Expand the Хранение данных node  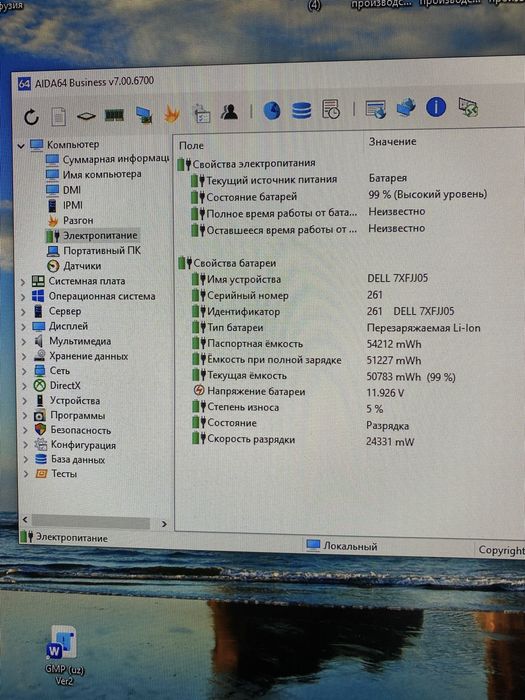click(x=24, y=357)
